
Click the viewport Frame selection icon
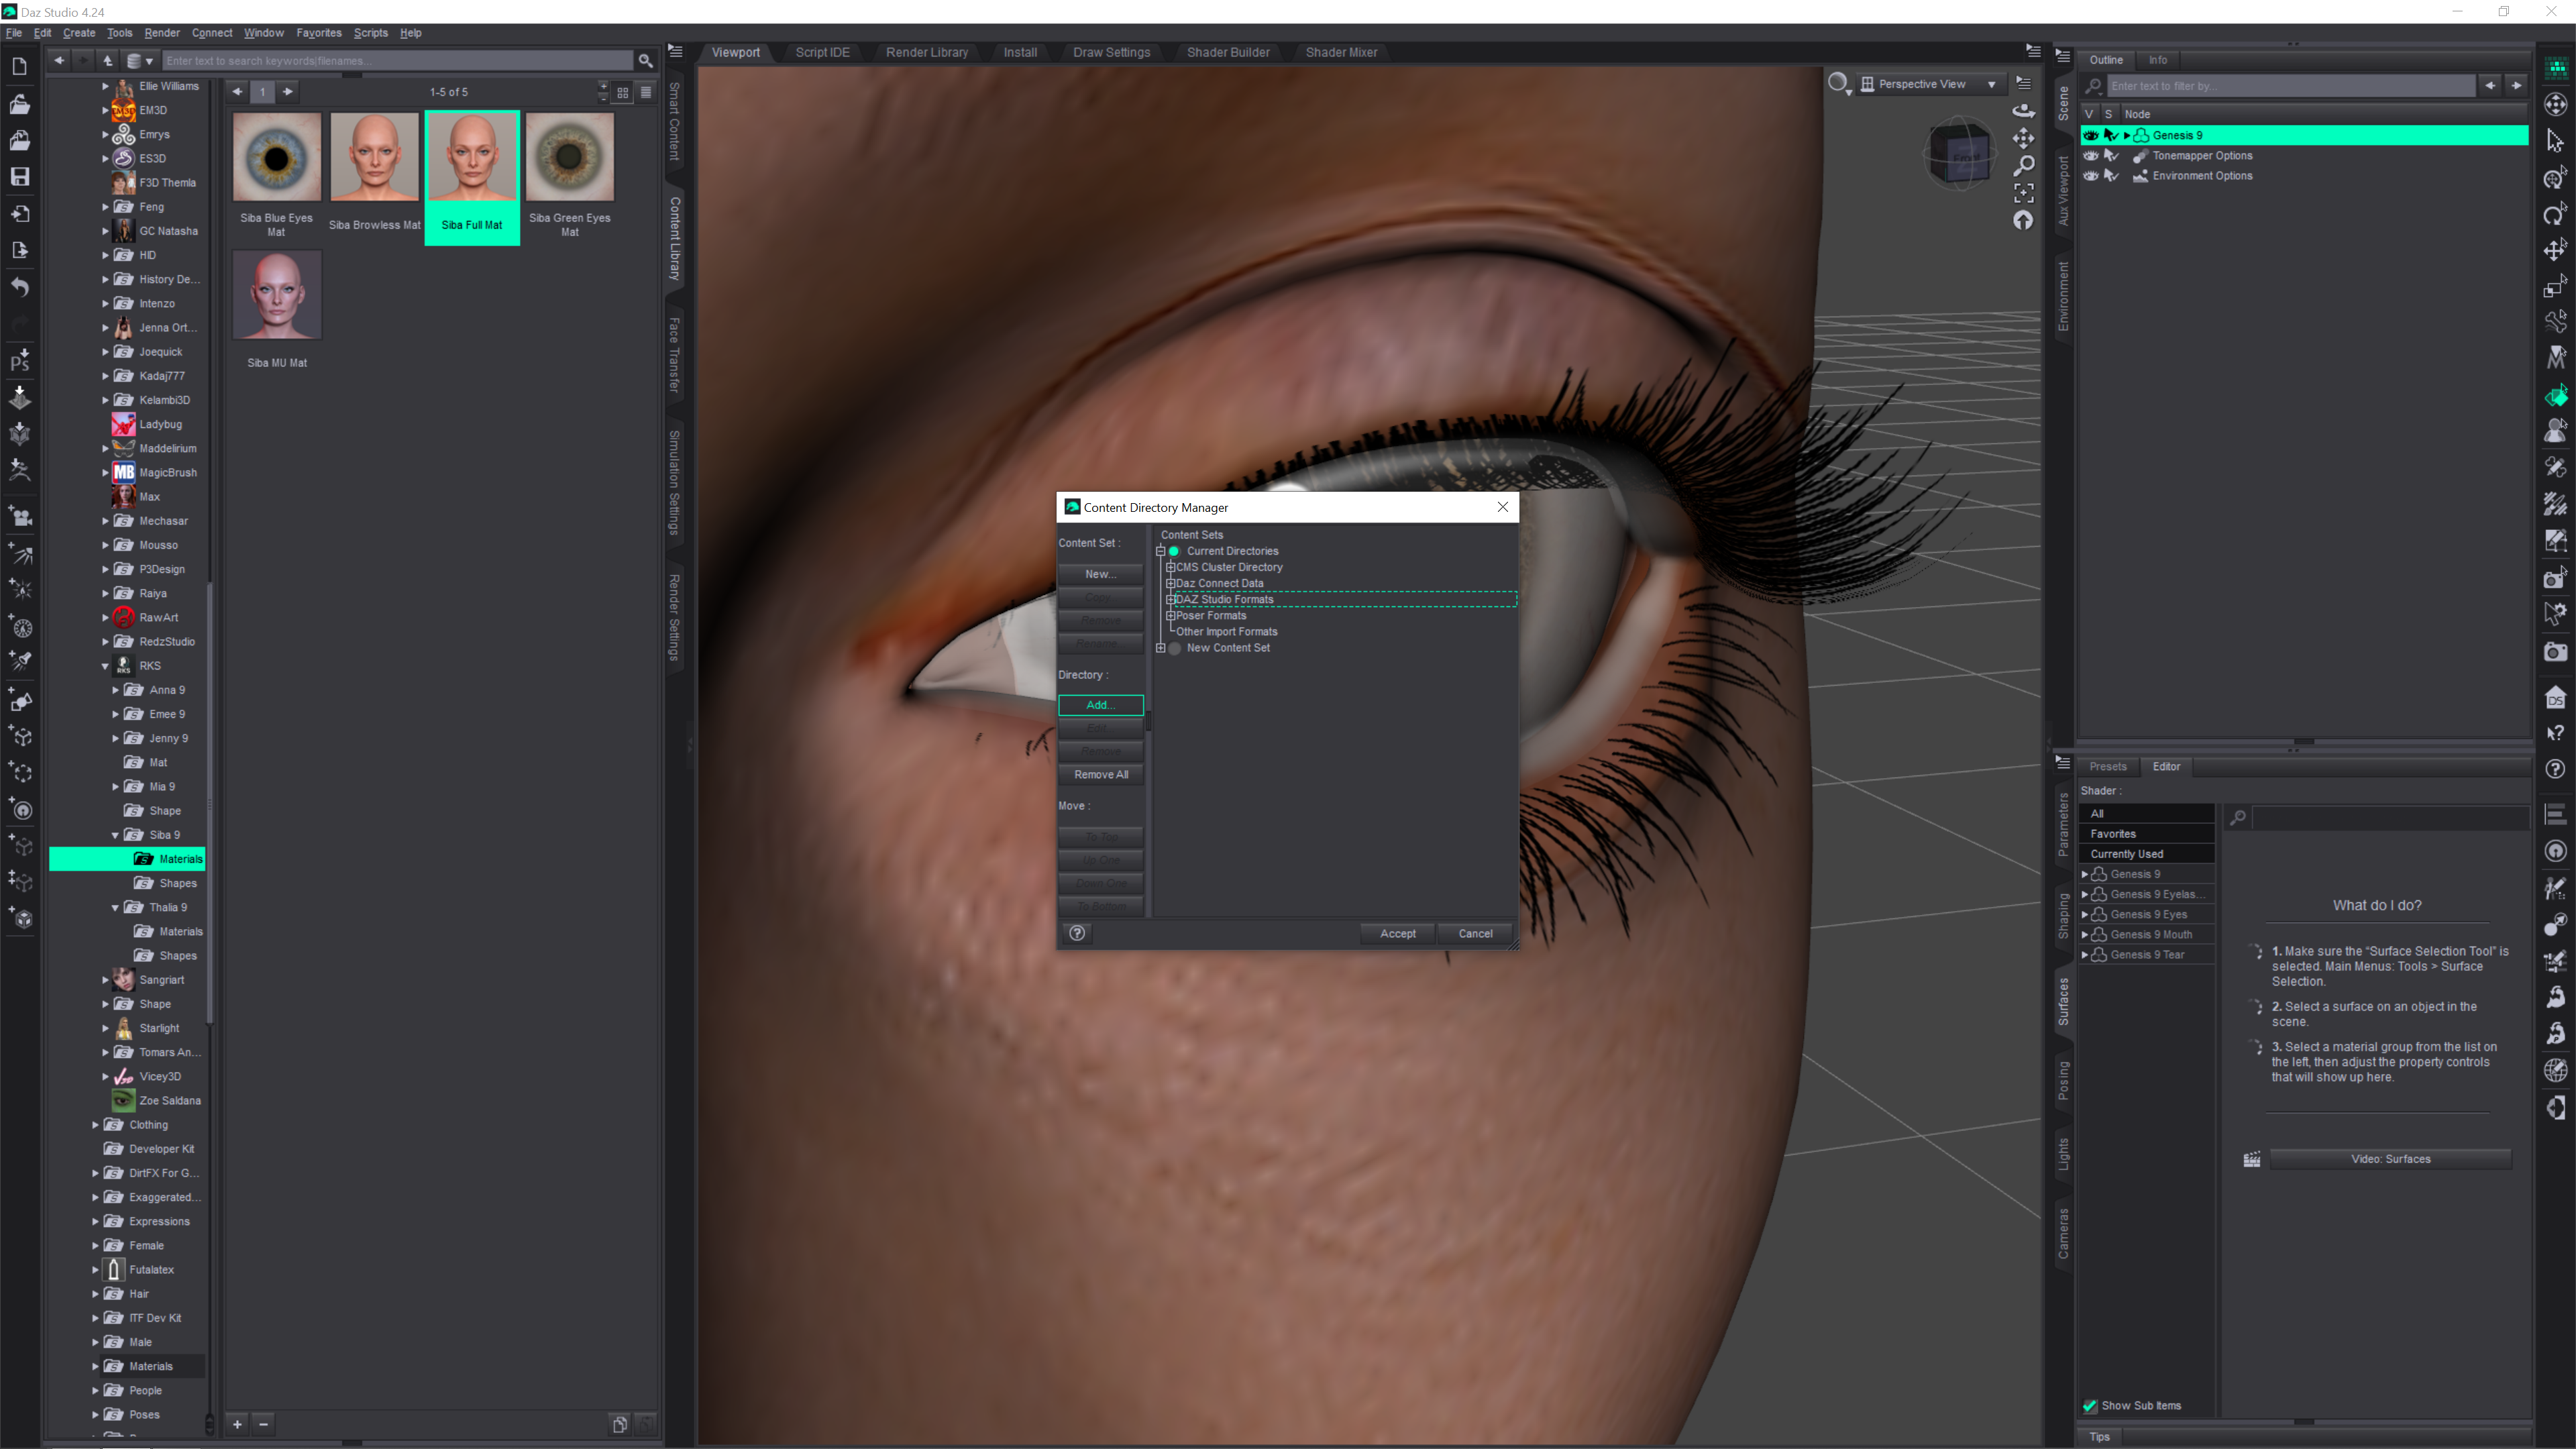(2023, 193)
